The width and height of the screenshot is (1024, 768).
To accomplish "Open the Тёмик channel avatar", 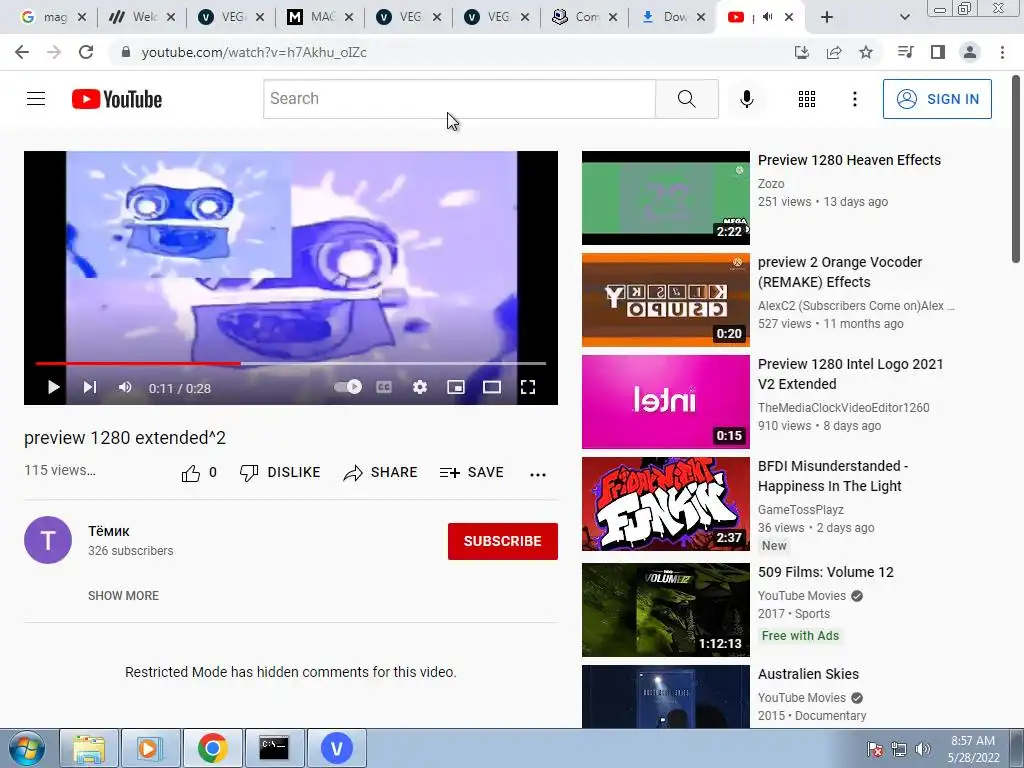I will tap(48, 540).
